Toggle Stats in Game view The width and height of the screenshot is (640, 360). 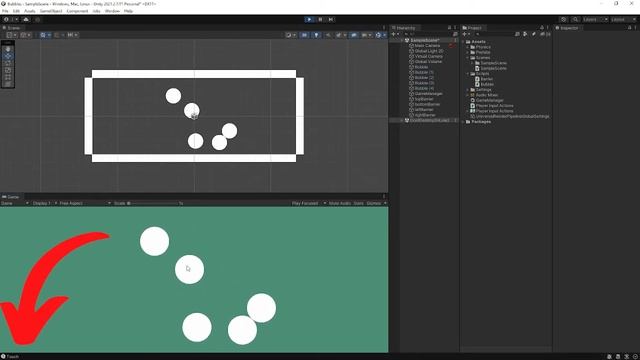pos(358,203)
